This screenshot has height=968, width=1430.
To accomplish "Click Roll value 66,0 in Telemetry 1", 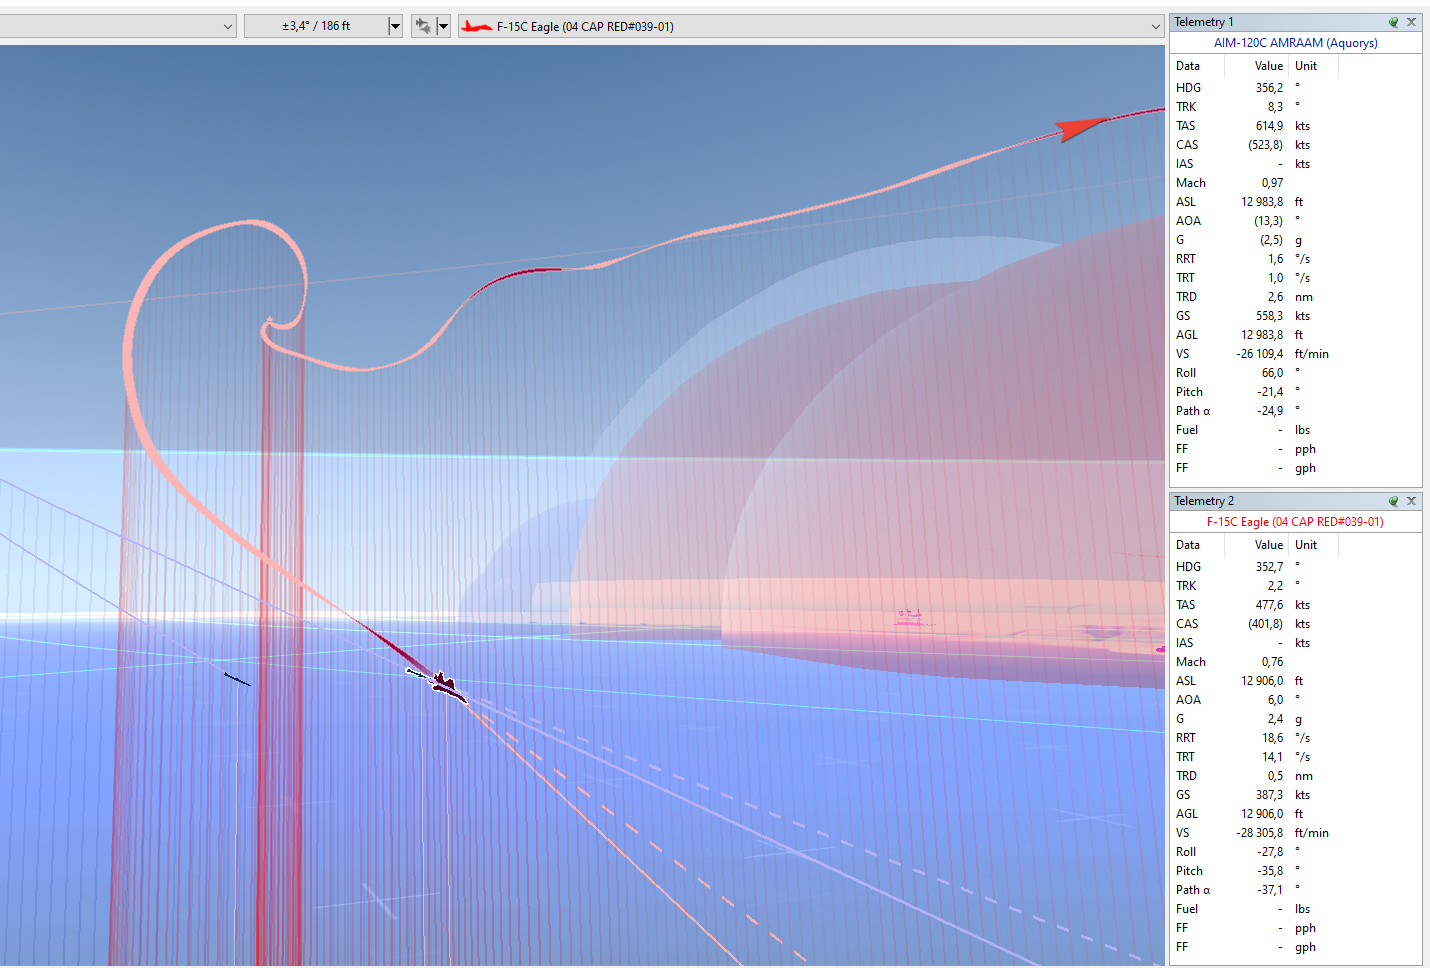I will (1272, 373).
